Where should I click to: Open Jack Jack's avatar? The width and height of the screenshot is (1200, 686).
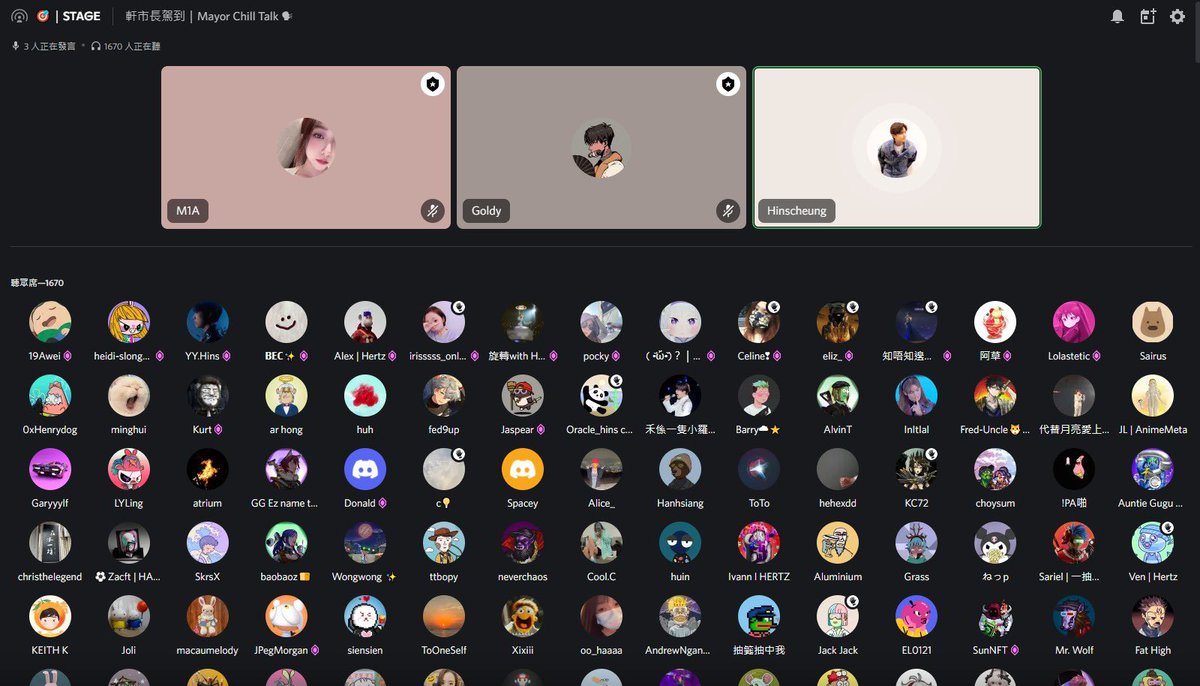coord(838,617)
